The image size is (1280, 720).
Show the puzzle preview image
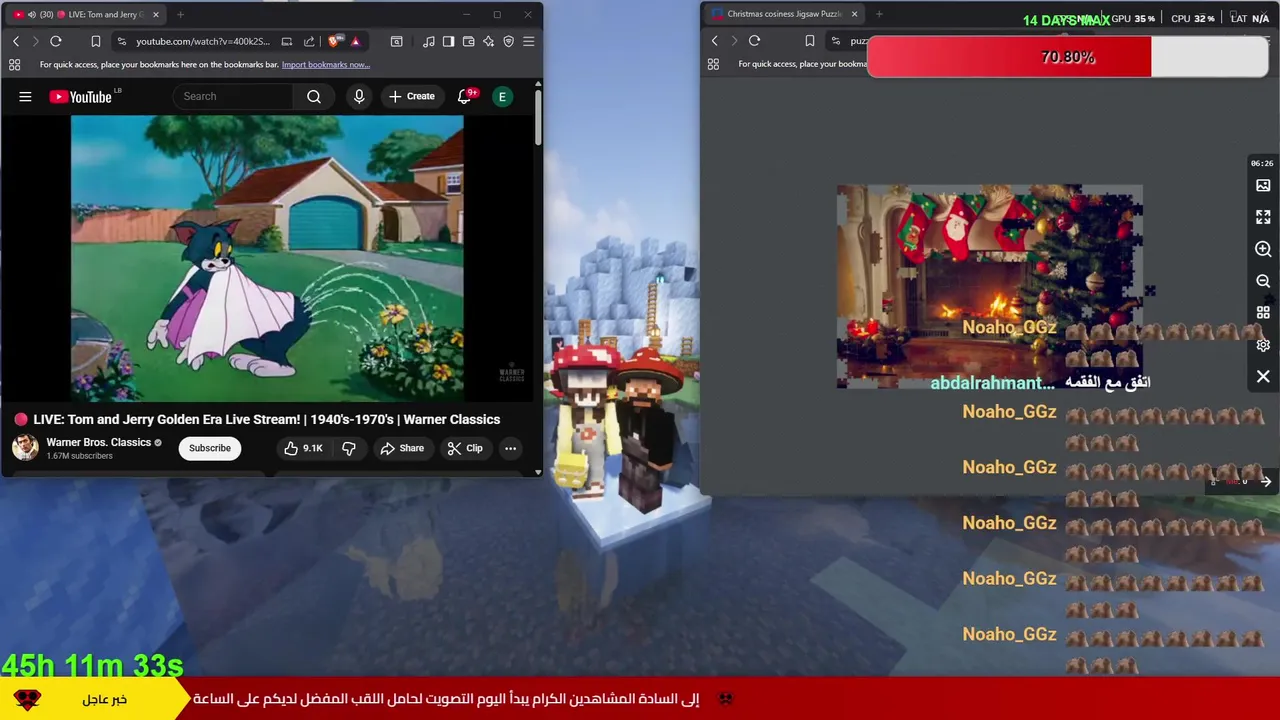[1263, 185]
